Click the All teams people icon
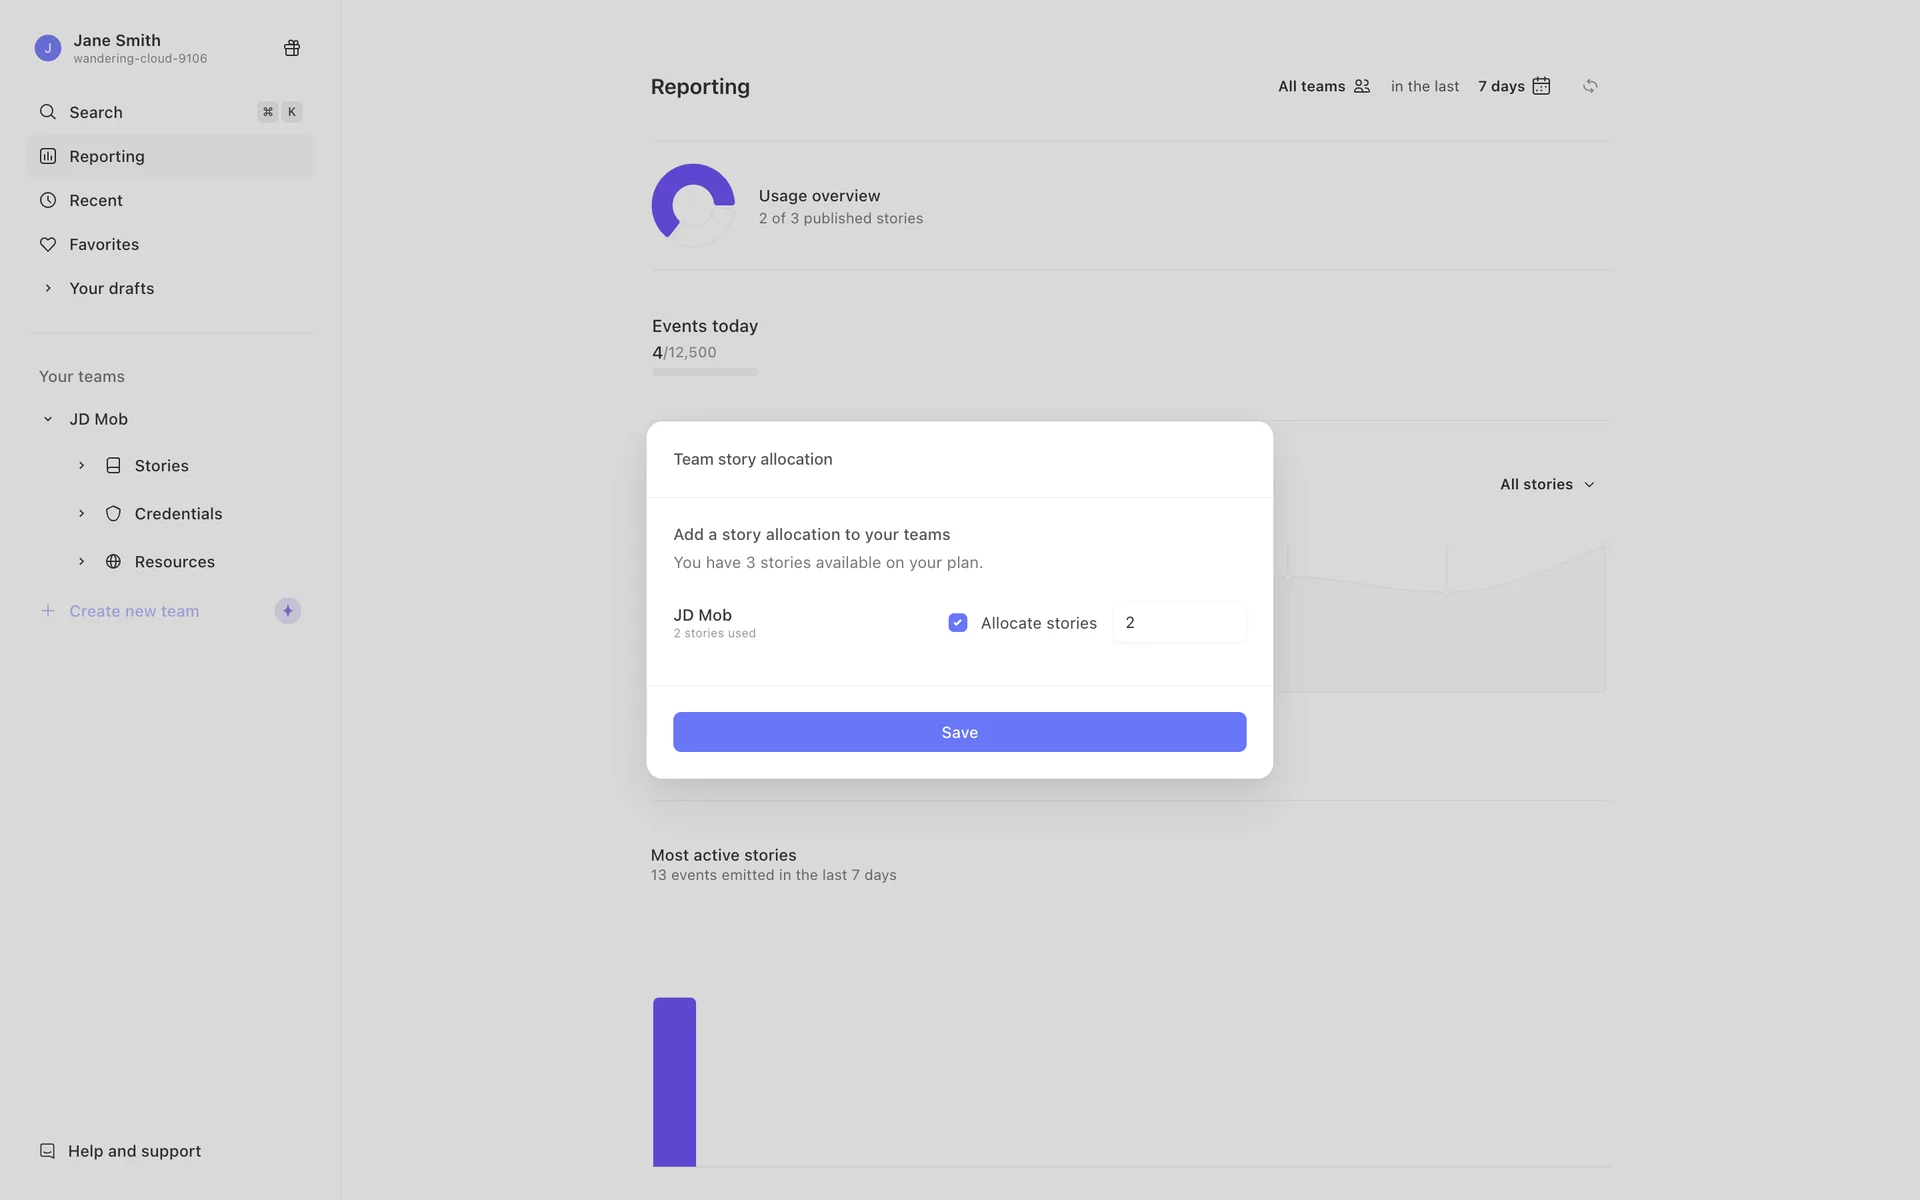1920x1200 pixels. (1361, 86)
